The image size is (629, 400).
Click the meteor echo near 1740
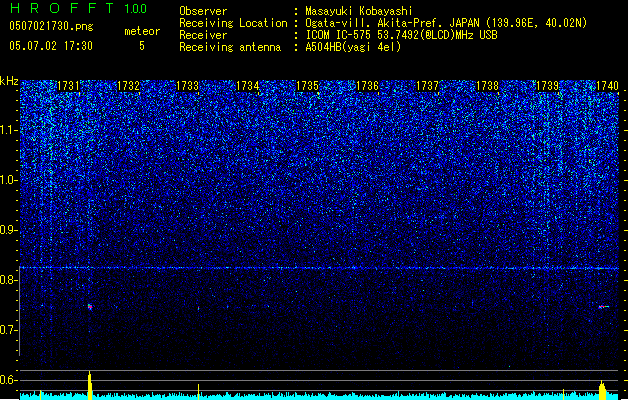click(x=603, y=307)
